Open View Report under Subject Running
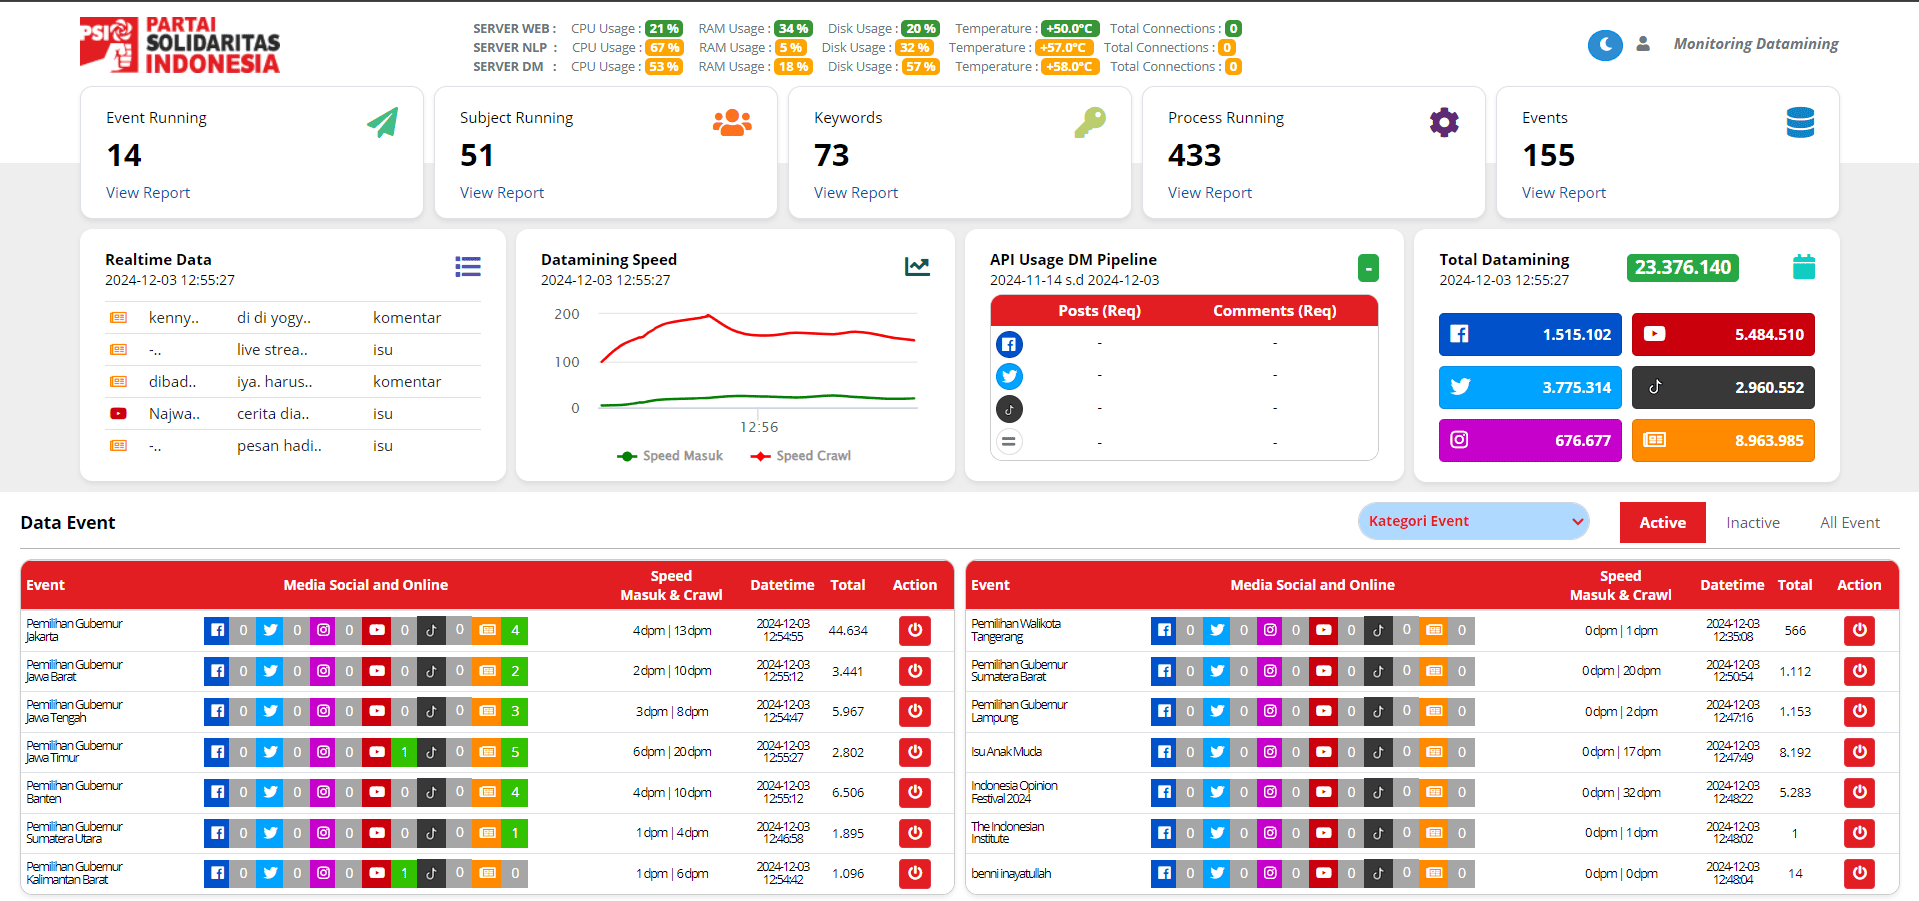Screen dimensions: 1919x901 point(501,193)
